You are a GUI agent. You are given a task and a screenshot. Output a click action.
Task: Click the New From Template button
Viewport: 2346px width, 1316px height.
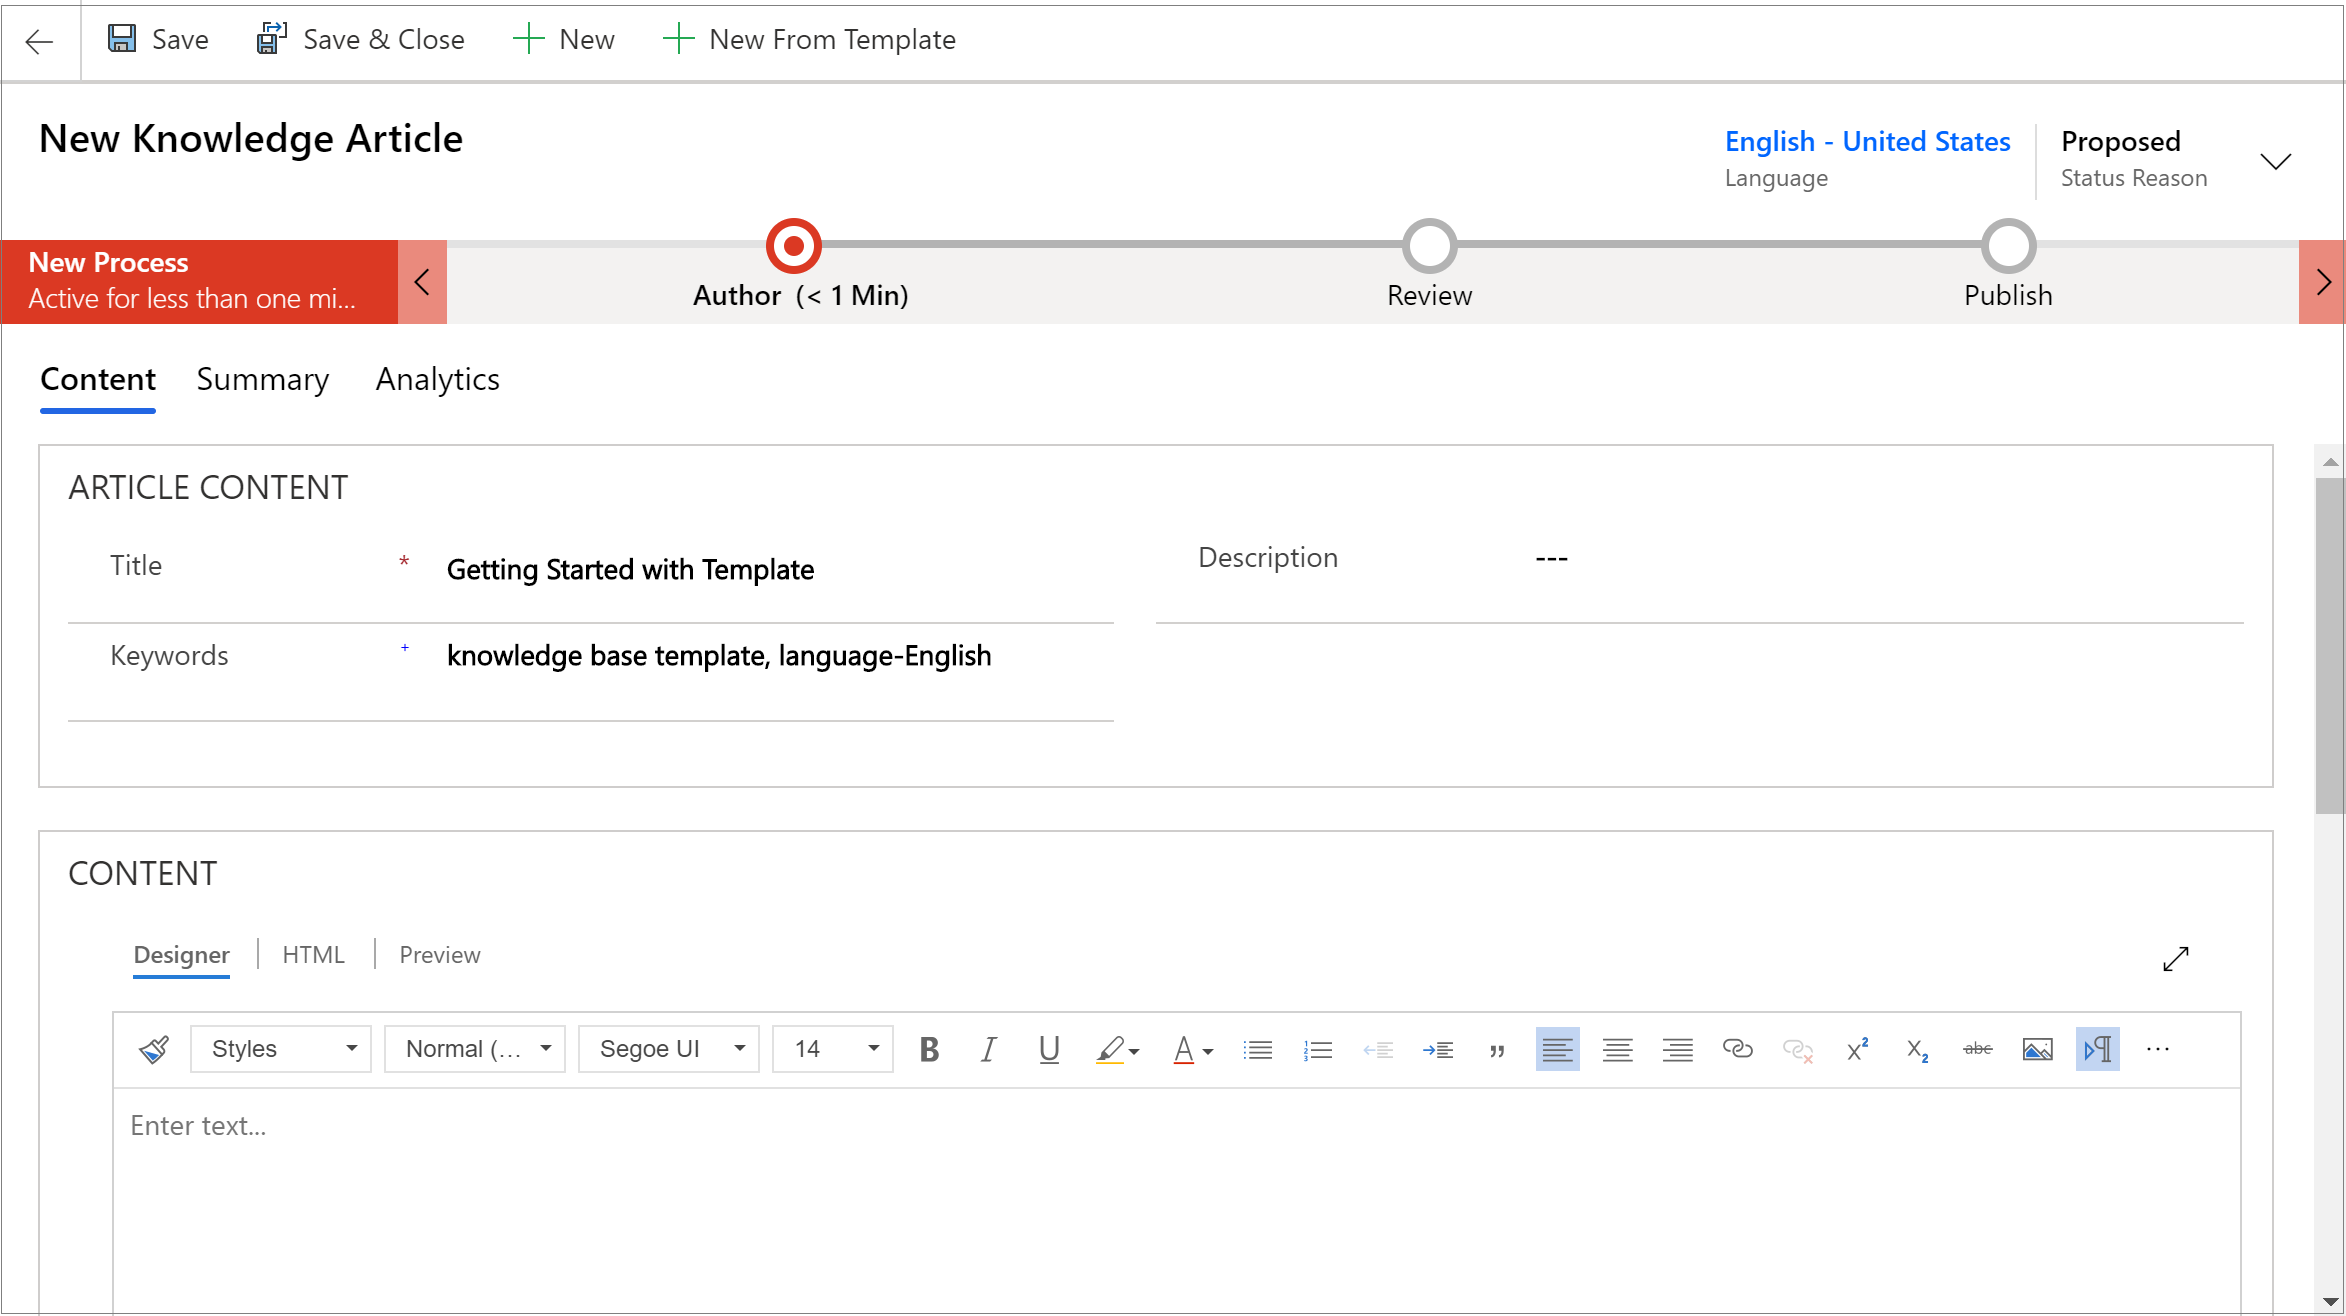click(x=810, y=40)
